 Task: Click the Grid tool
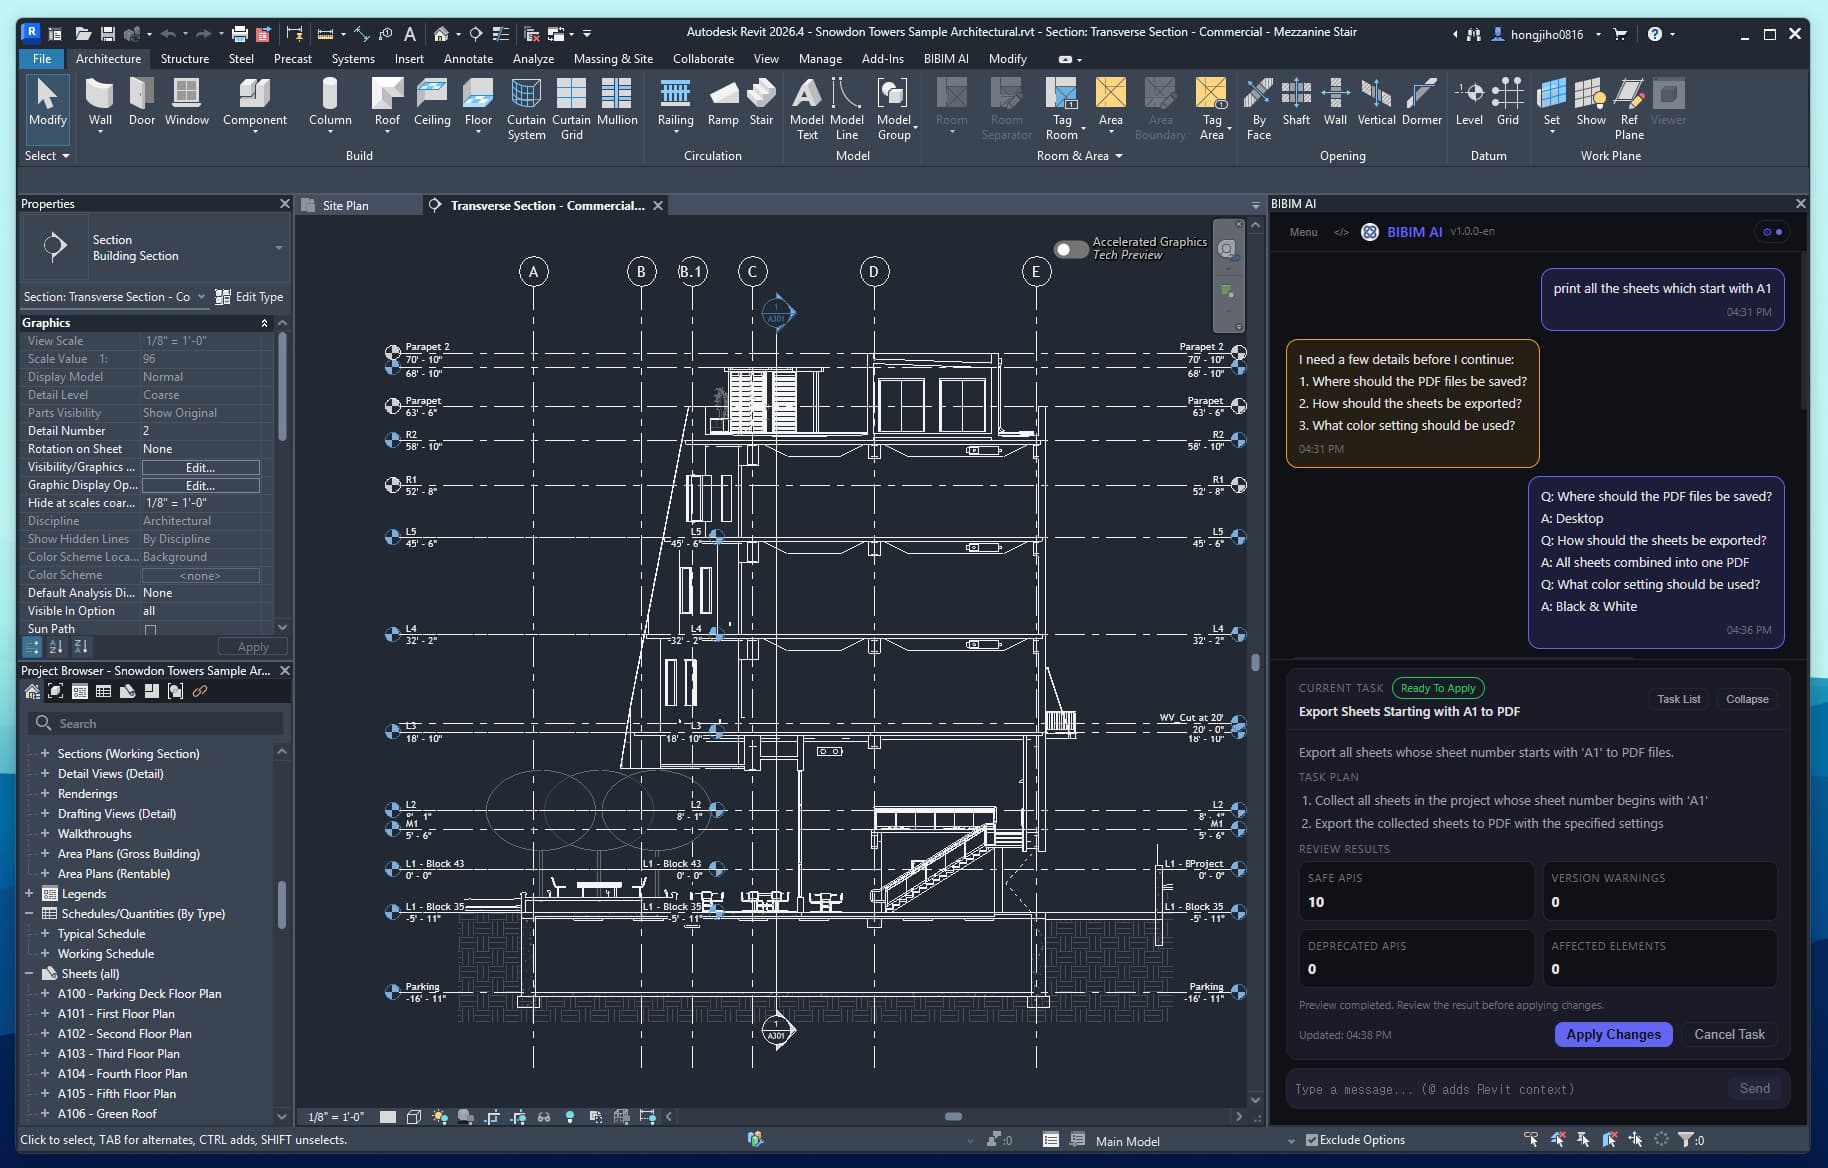pyautogui.click(x=1509, y=105)
